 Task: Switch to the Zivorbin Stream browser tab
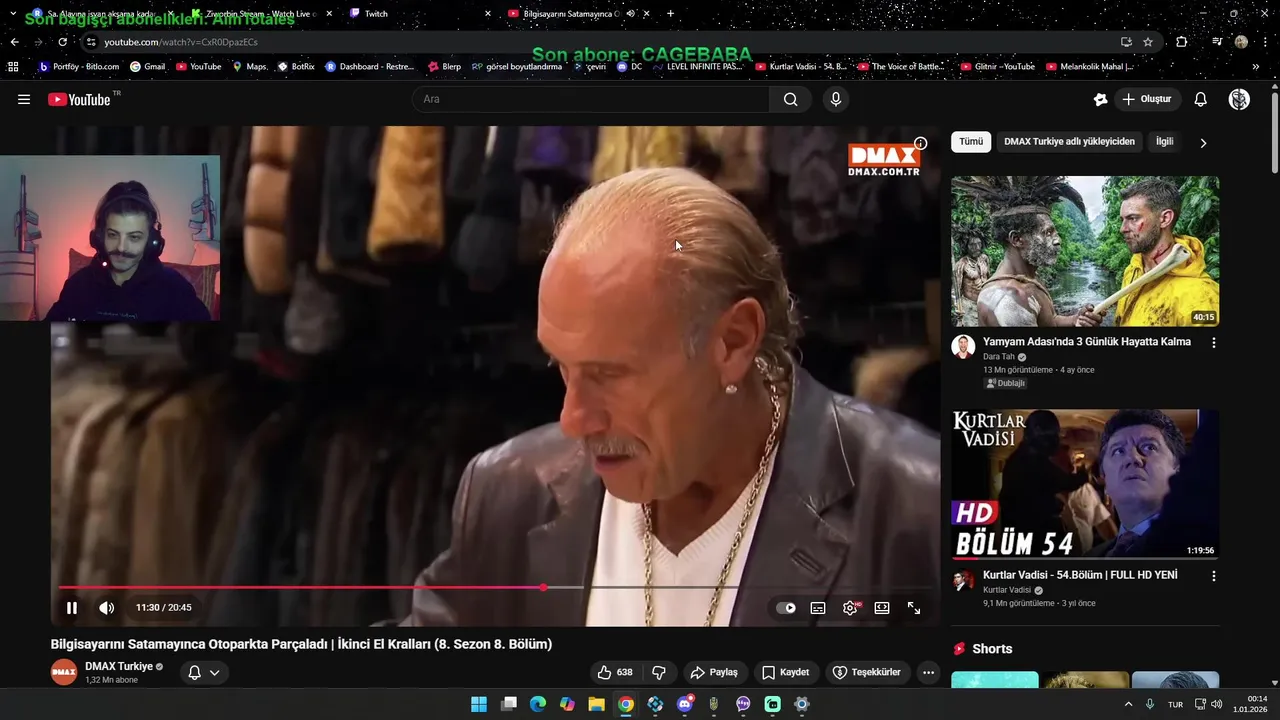pyautogui.click(x=262, y=13)
